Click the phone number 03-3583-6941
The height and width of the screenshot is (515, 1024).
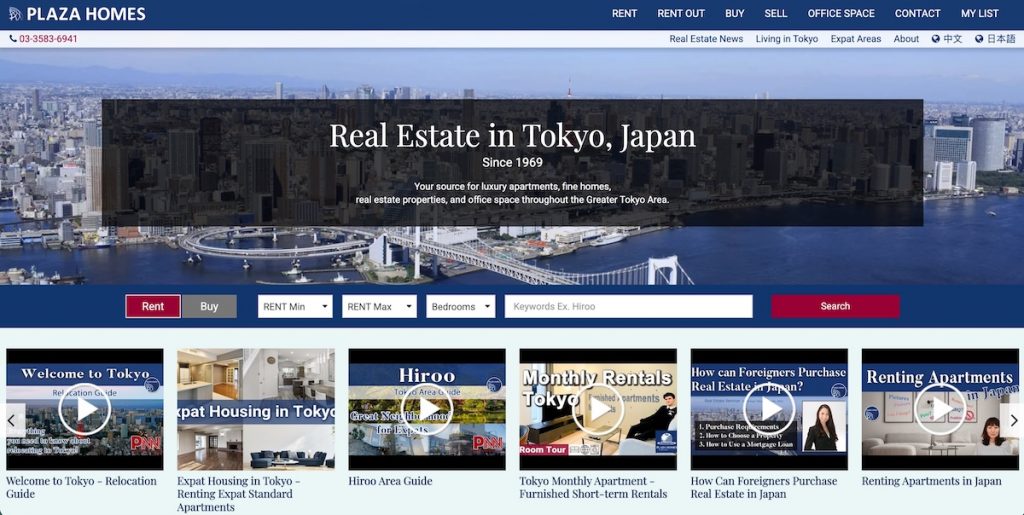44,39
